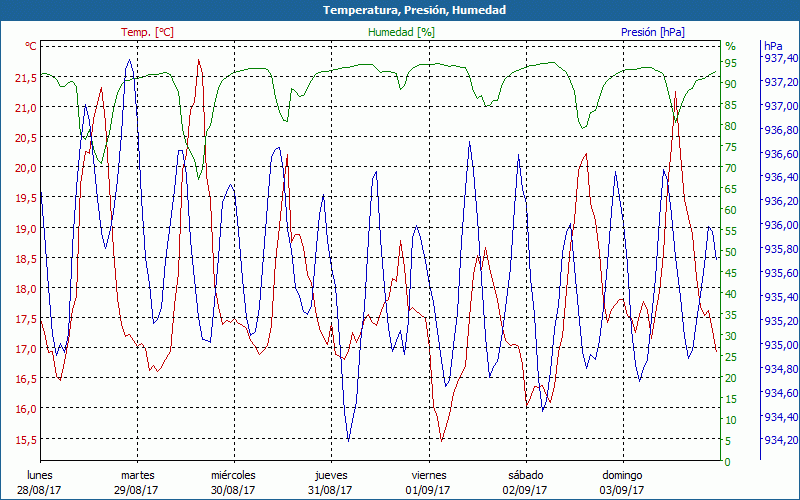The image size is (800, 500).
Task: Click the % unit label on humidity axis
Action: click(730, 46)
